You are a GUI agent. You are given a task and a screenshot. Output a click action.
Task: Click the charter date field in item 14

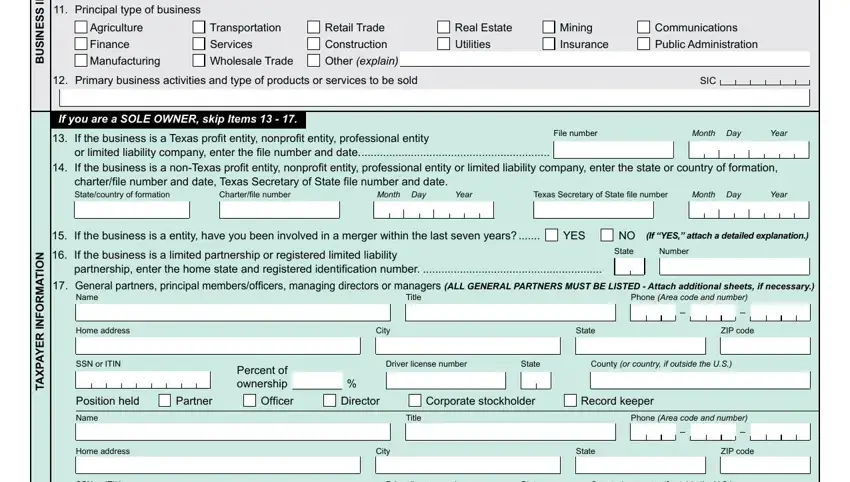[x=433, y=210]
